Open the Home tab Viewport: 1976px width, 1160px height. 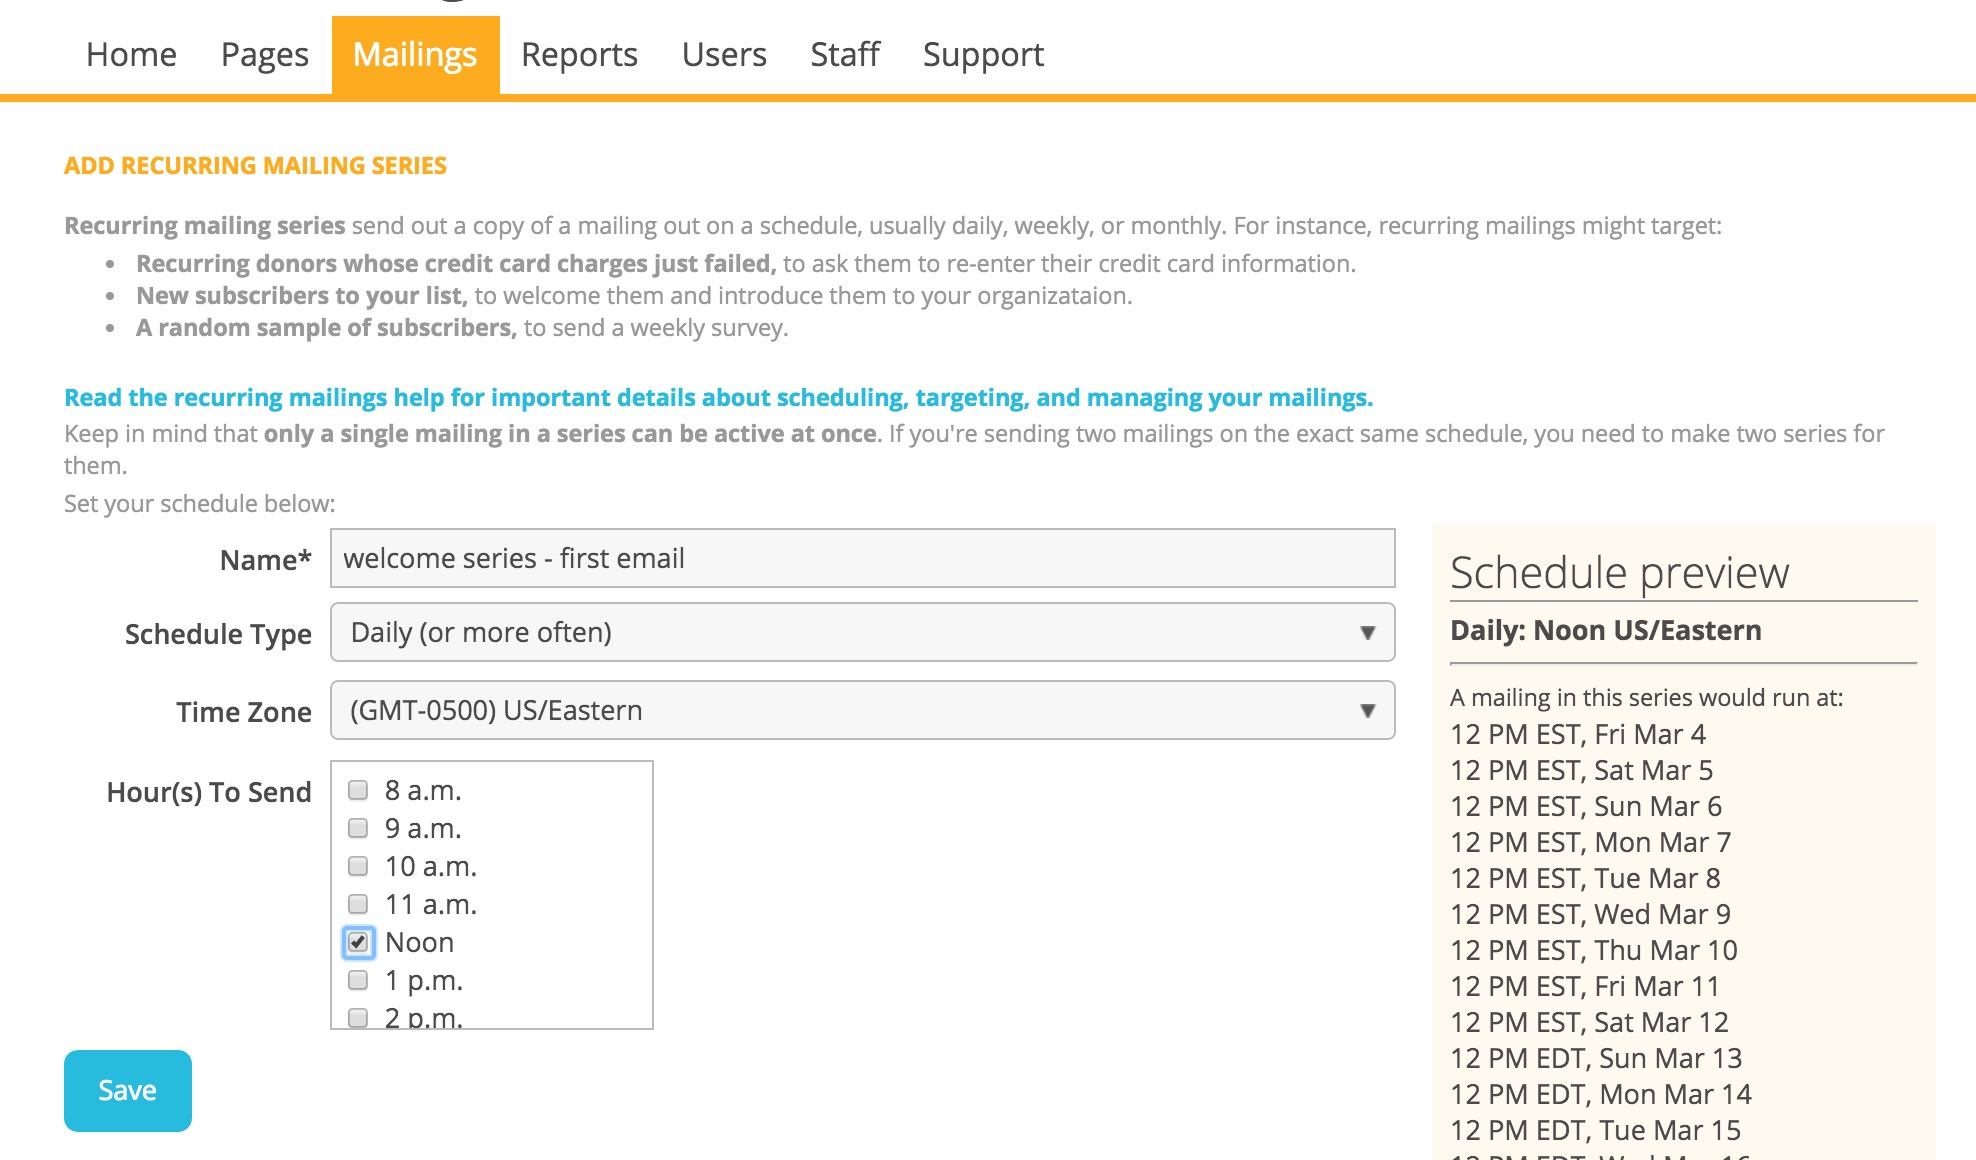point(131,54)
